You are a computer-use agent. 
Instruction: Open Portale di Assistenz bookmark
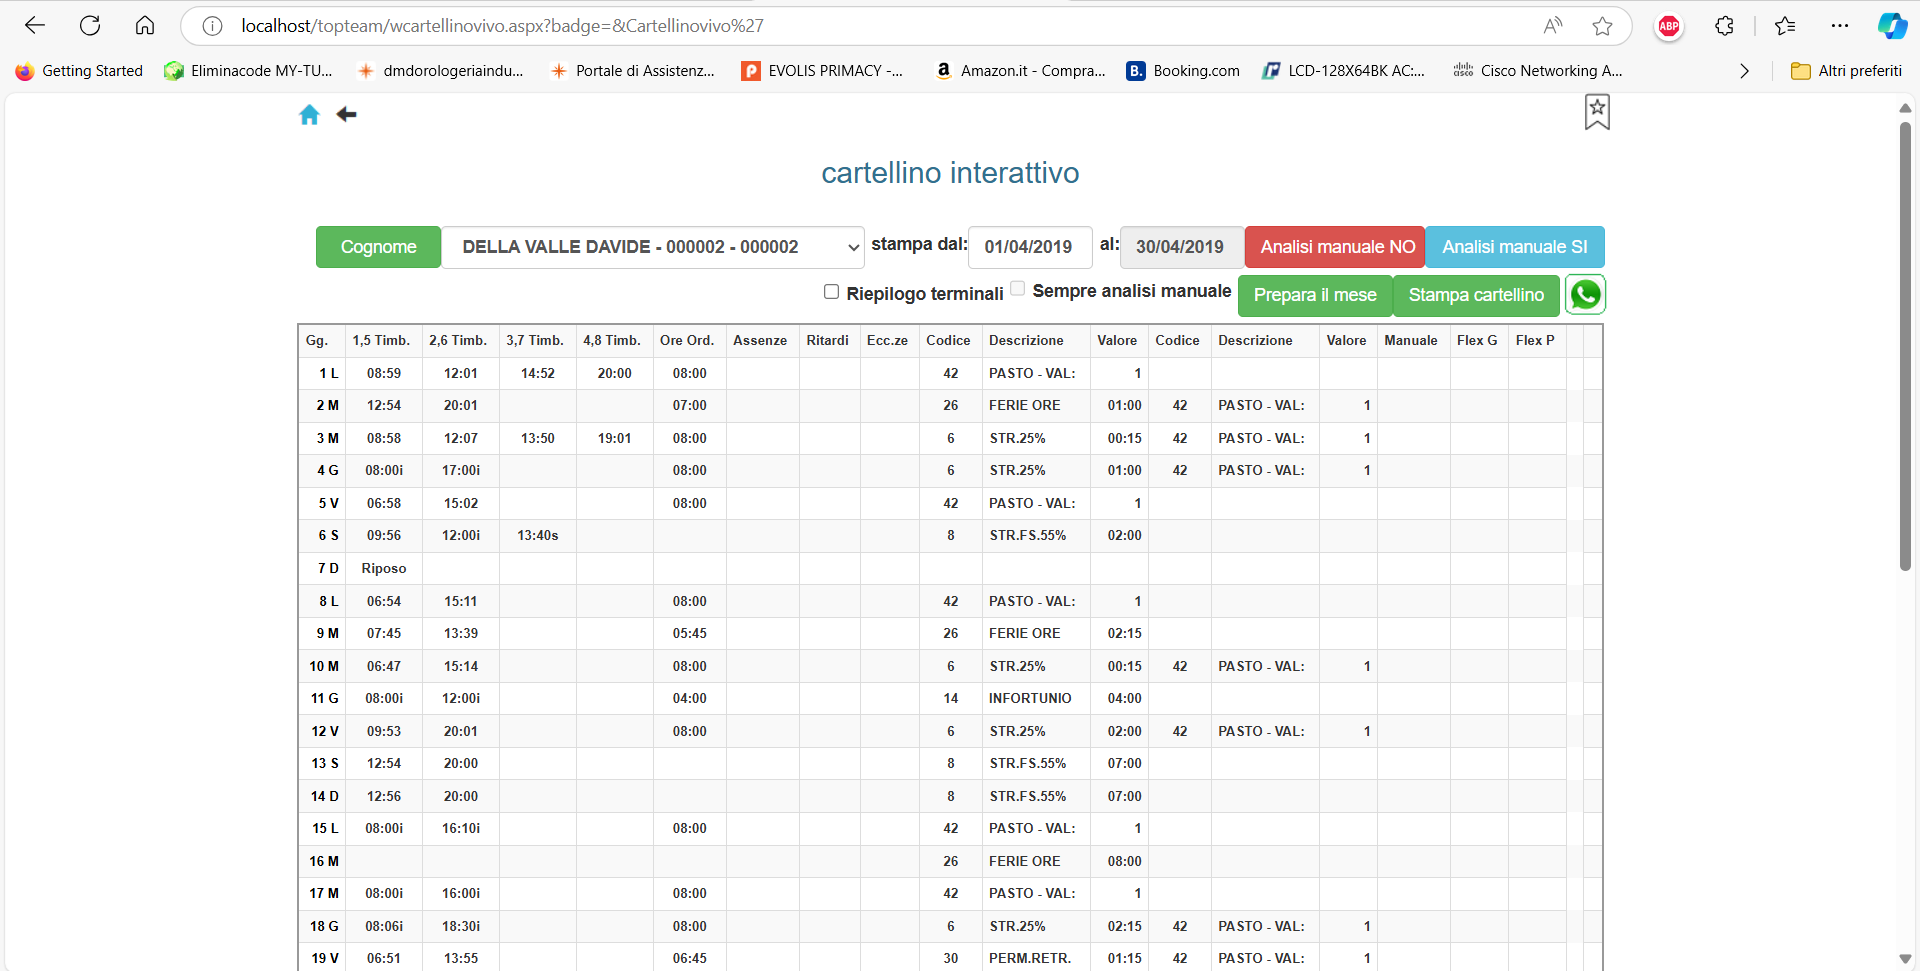tap(633, 71)
